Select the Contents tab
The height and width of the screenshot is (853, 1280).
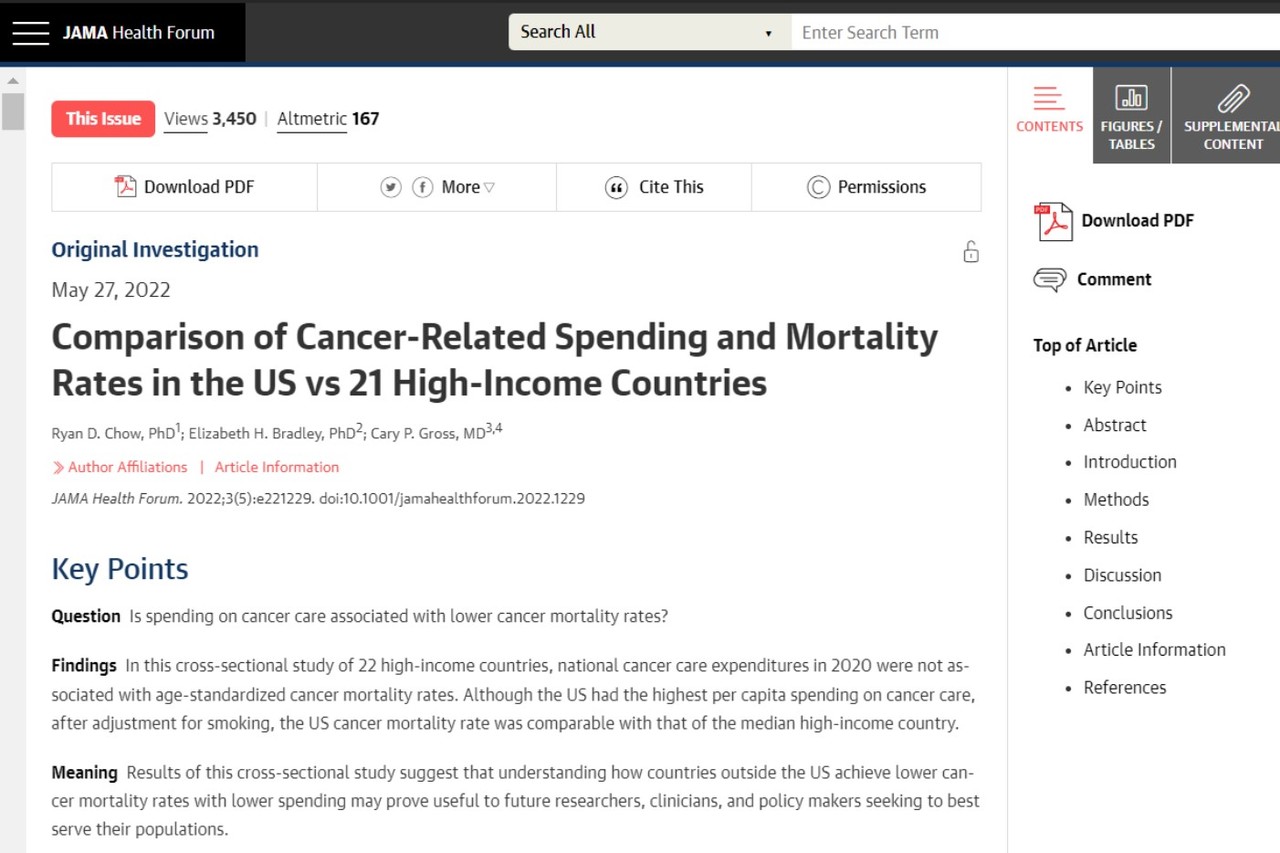click(x=1049, y=112)
